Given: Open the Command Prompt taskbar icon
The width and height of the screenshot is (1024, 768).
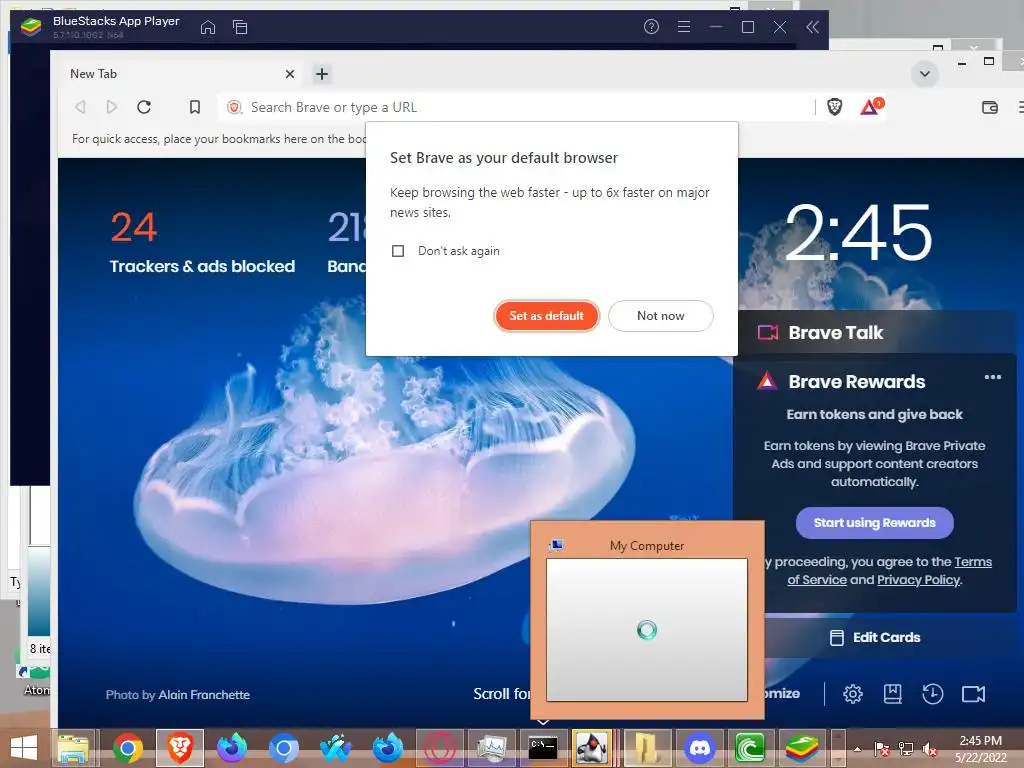Looking at the screenshot, I should [x=543, y=748].
